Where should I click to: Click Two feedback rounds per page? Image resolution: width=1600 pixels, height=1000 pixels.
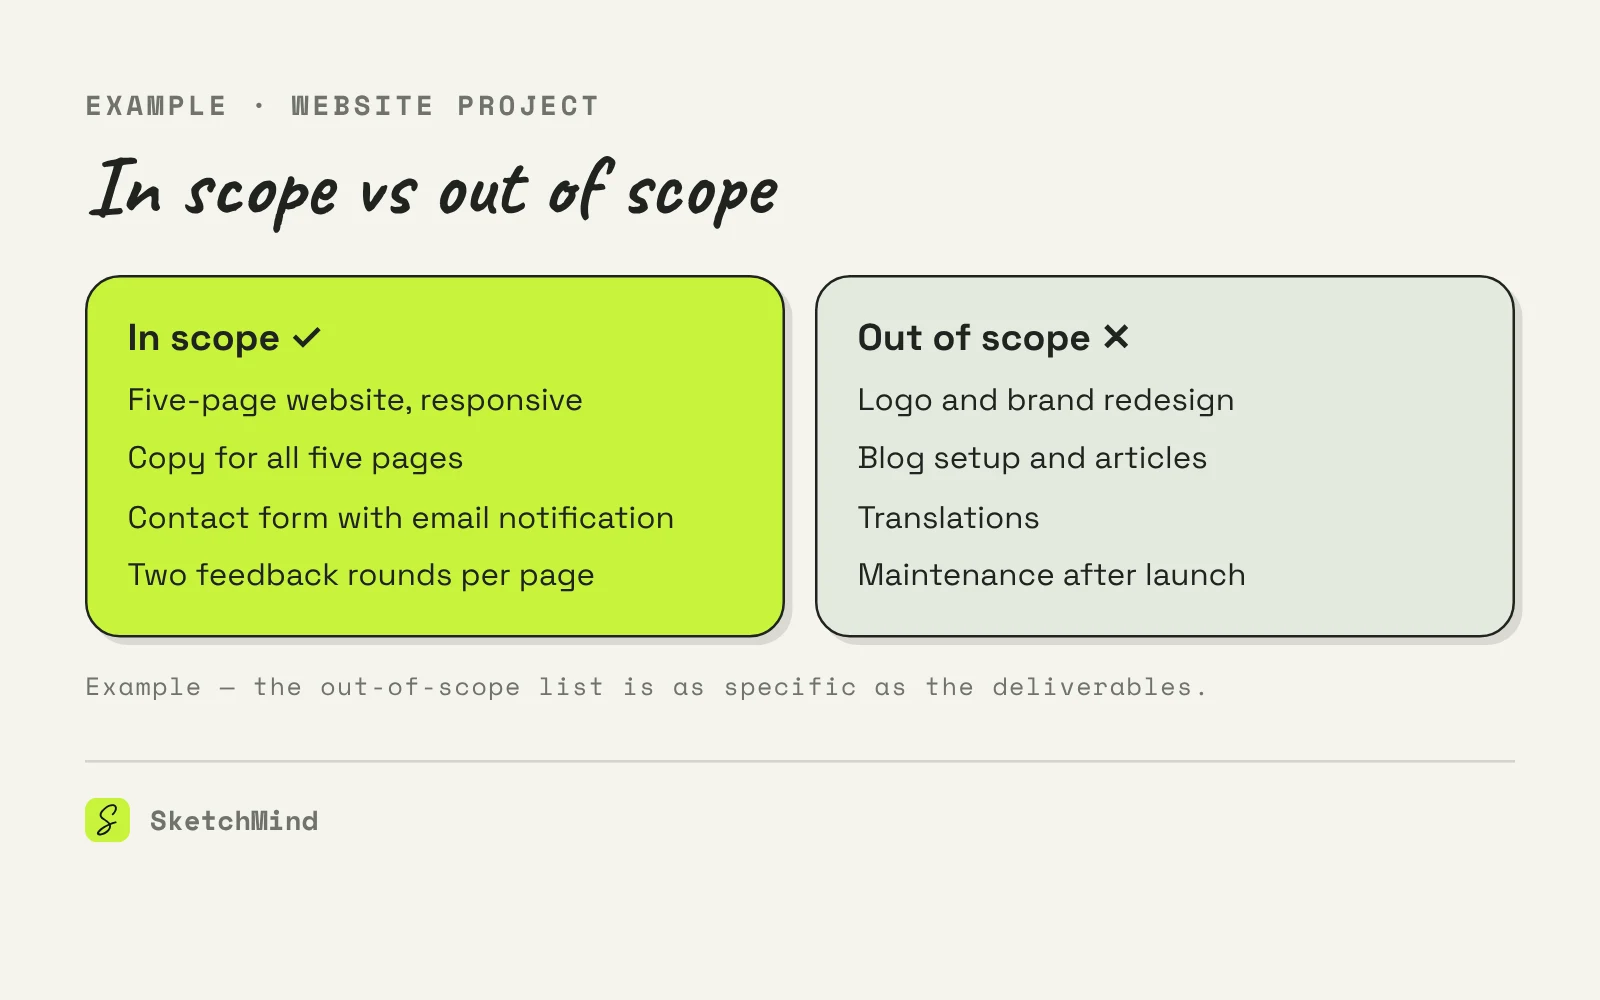[x=361, y=575]
